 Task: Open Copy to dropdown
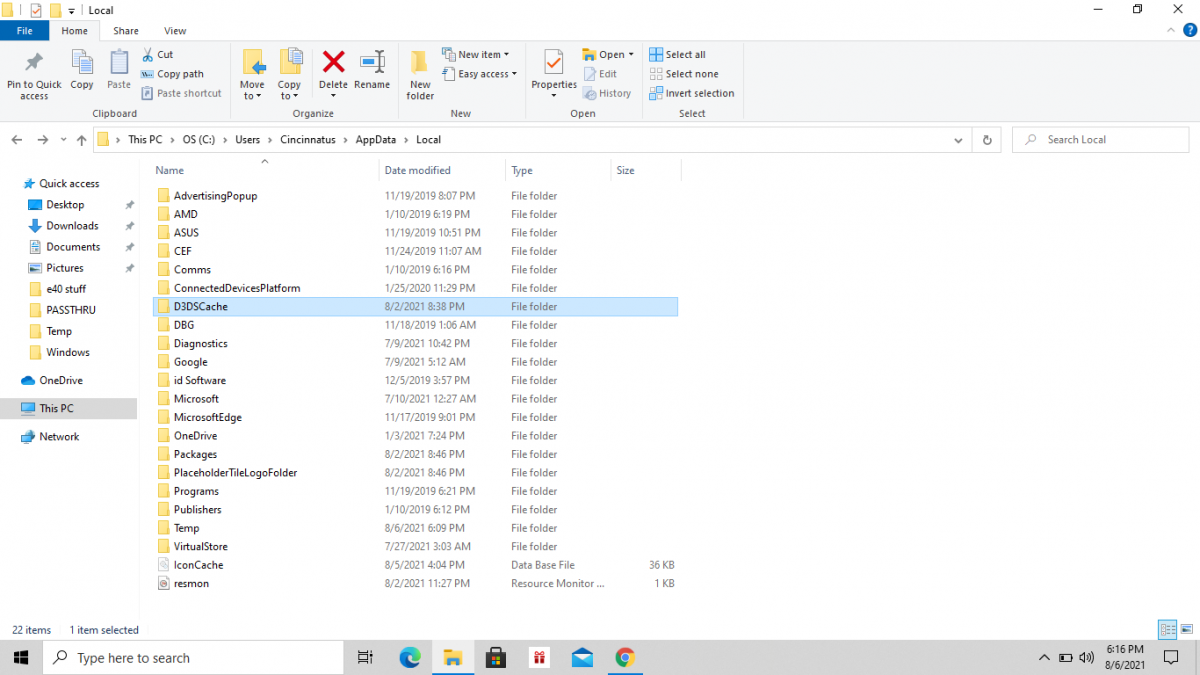290,96
